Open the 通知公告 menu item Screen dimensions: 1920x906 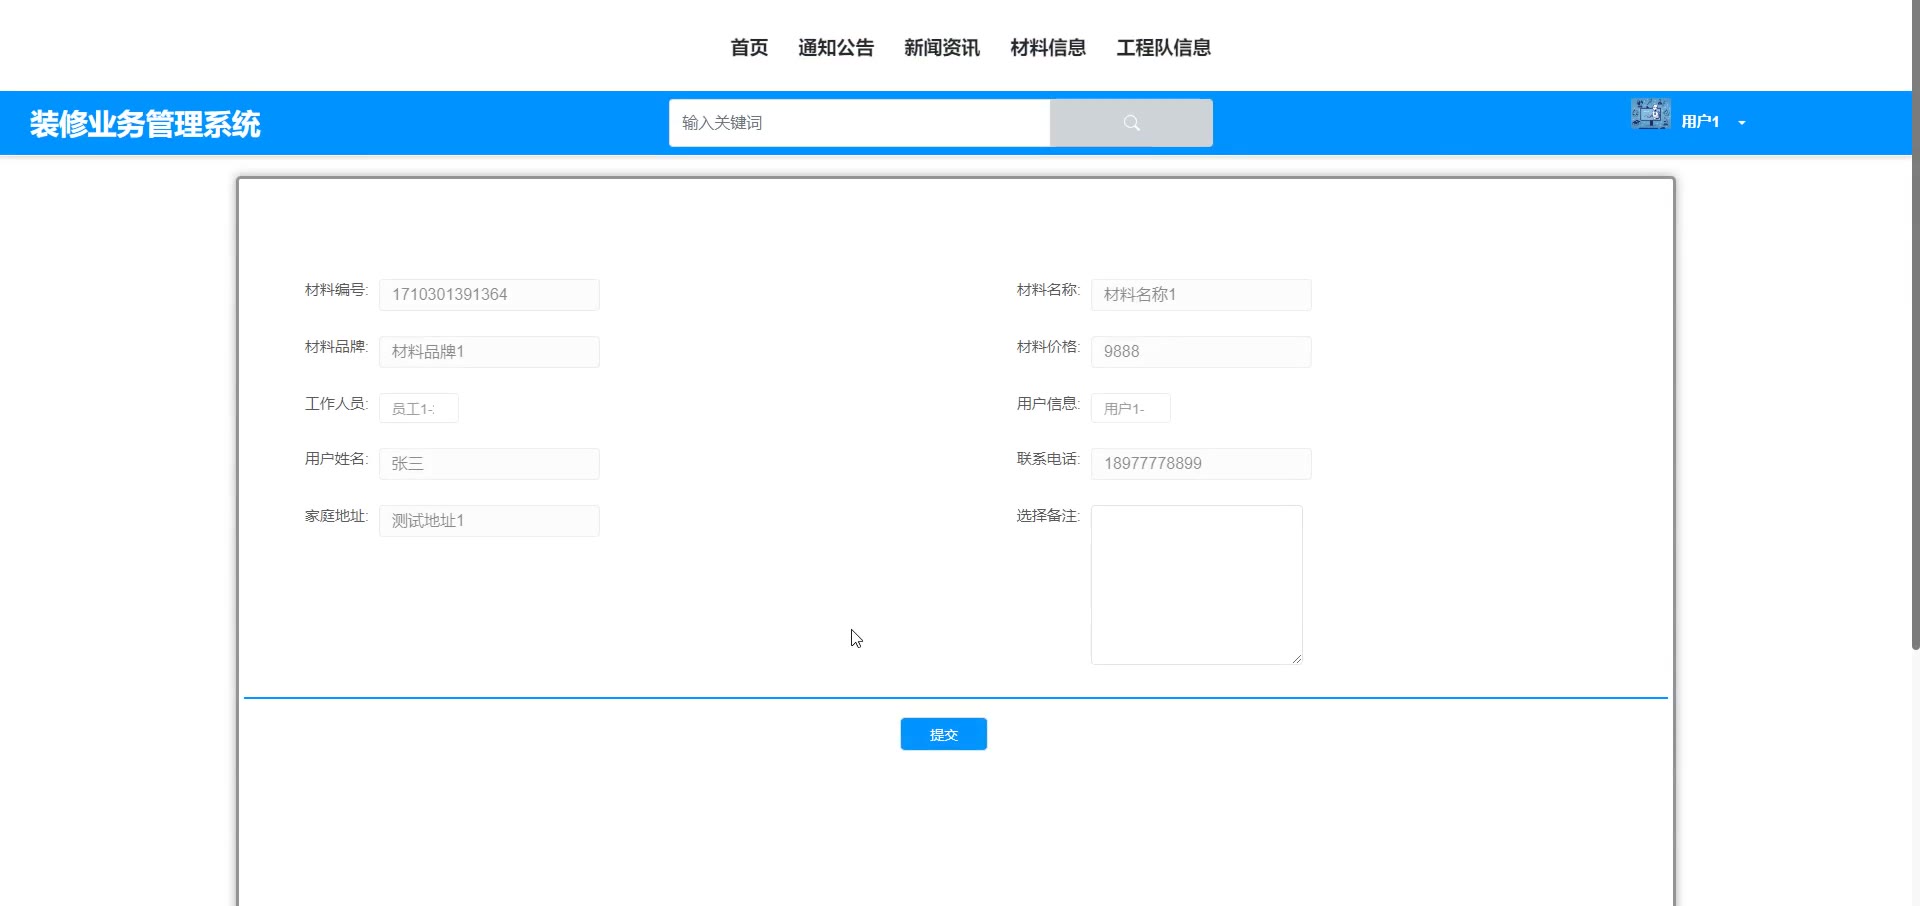pos(836,47)
